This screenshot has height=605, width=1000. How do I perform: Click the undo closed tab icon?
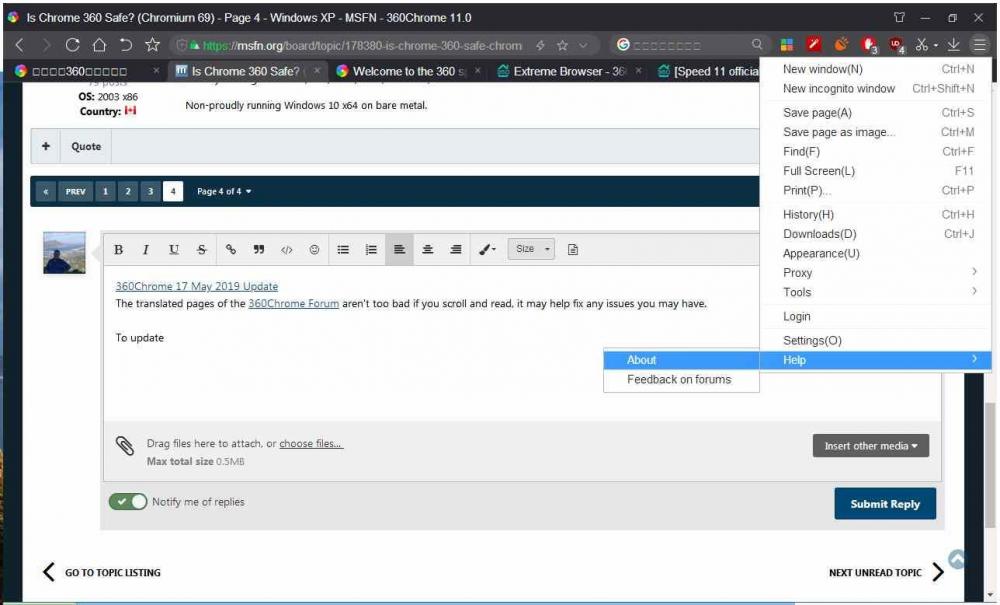[x=126, y=45]
